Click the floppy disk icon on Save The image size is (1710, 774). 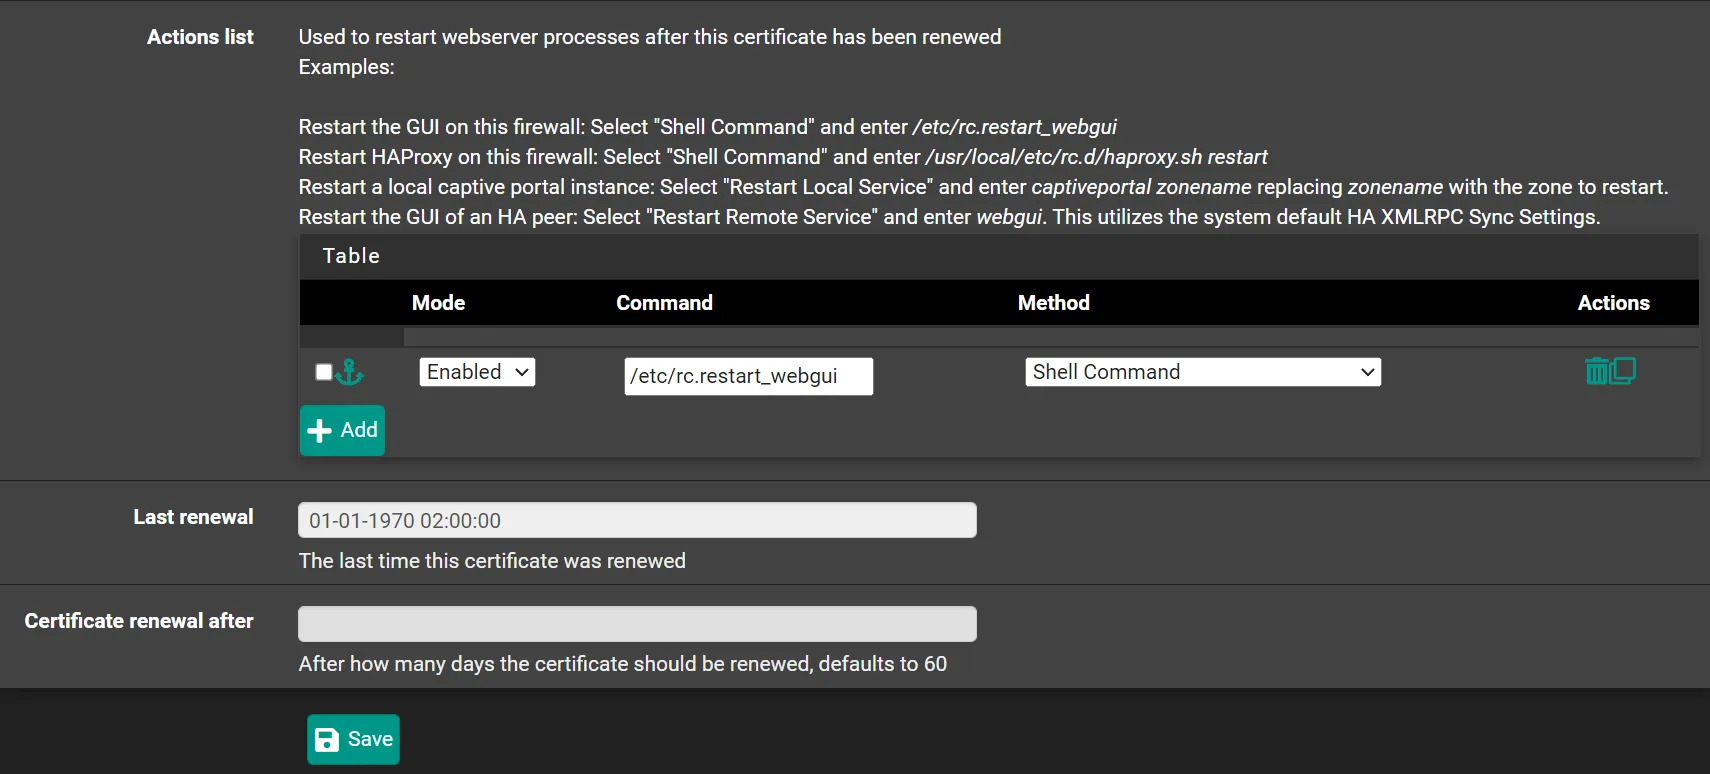pos(327,740)
